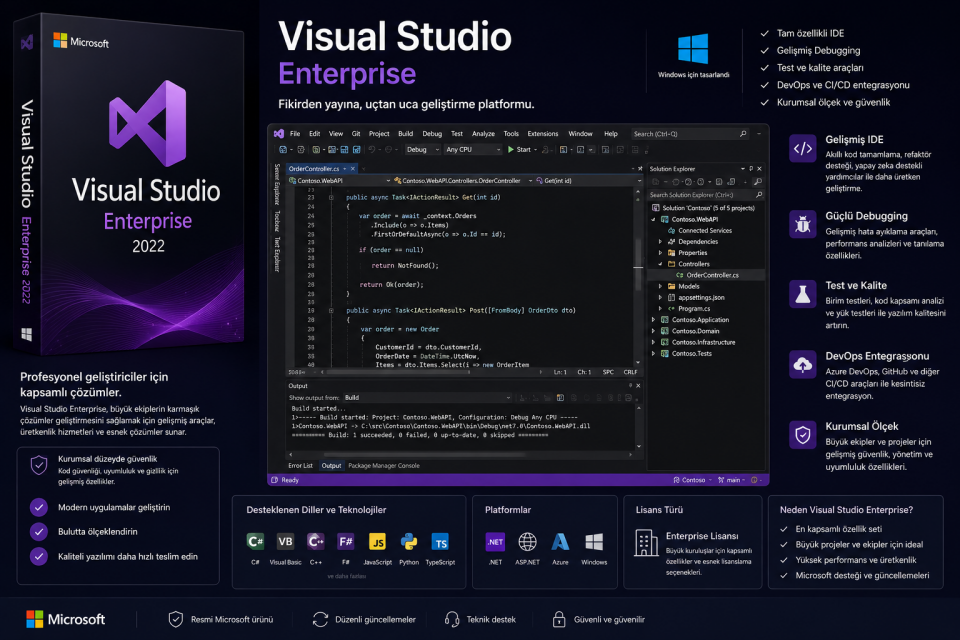
Task: Close the OrderController.cs tab
Action: [x=353, y=168]
